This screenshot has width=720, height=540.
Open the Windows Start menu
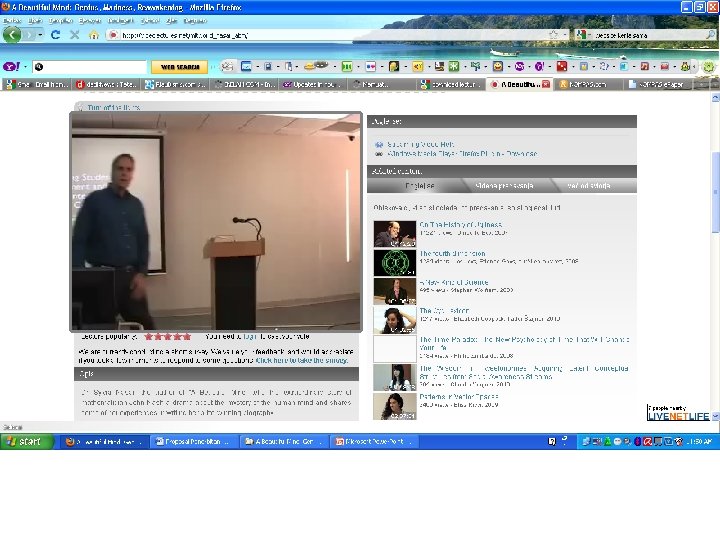click(x=27, y=442)
